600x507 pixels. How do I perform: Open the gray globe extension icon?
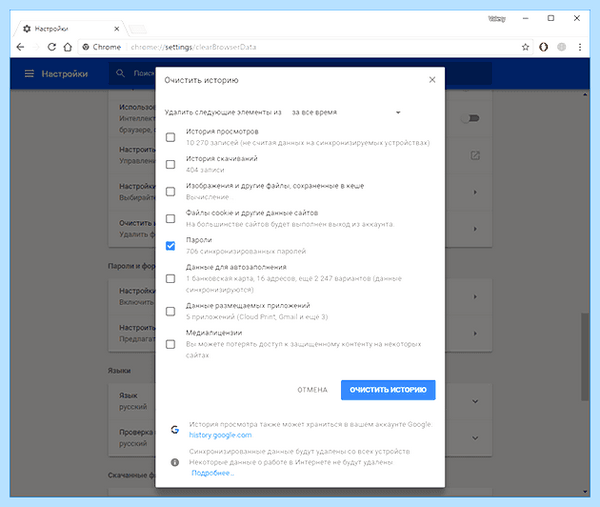click(x=561, y=47)
